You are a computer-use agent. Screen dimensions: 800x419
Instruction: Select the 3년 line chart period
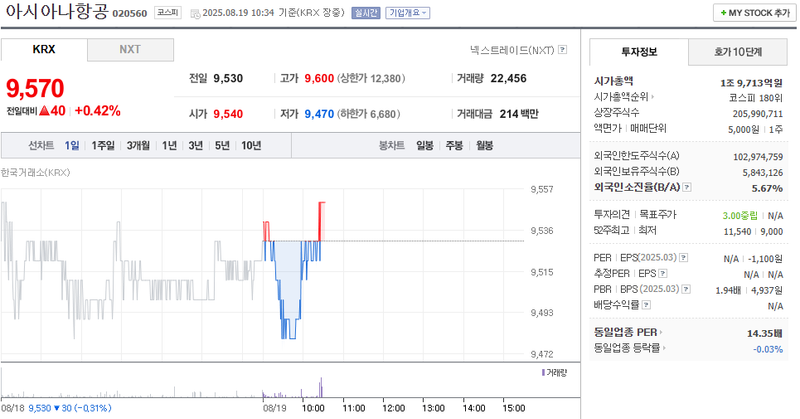coord(196,146)
